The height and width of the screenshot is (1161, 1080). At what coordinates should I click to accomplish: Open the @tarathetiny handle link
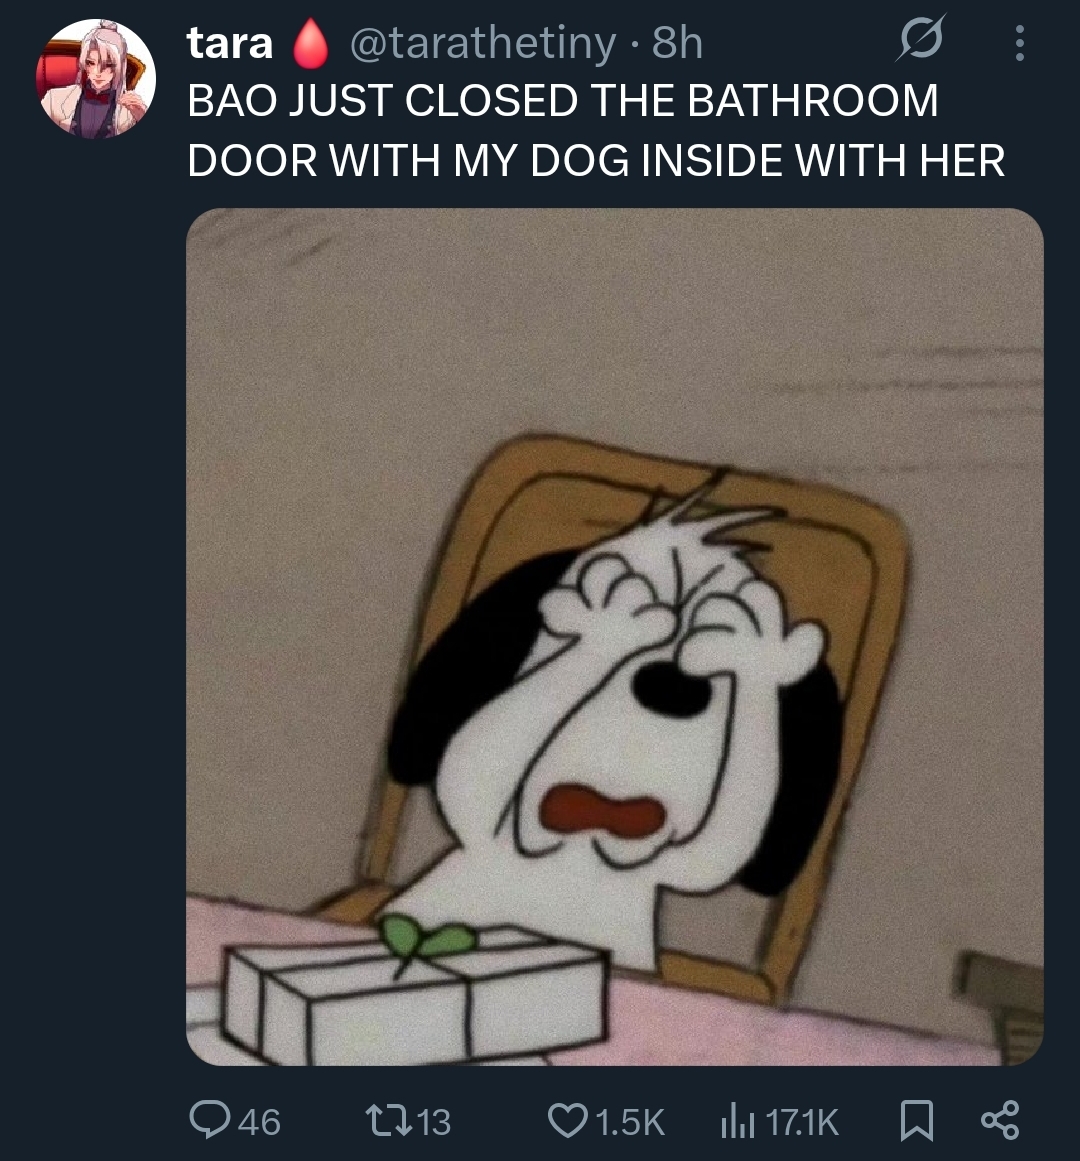482,43
